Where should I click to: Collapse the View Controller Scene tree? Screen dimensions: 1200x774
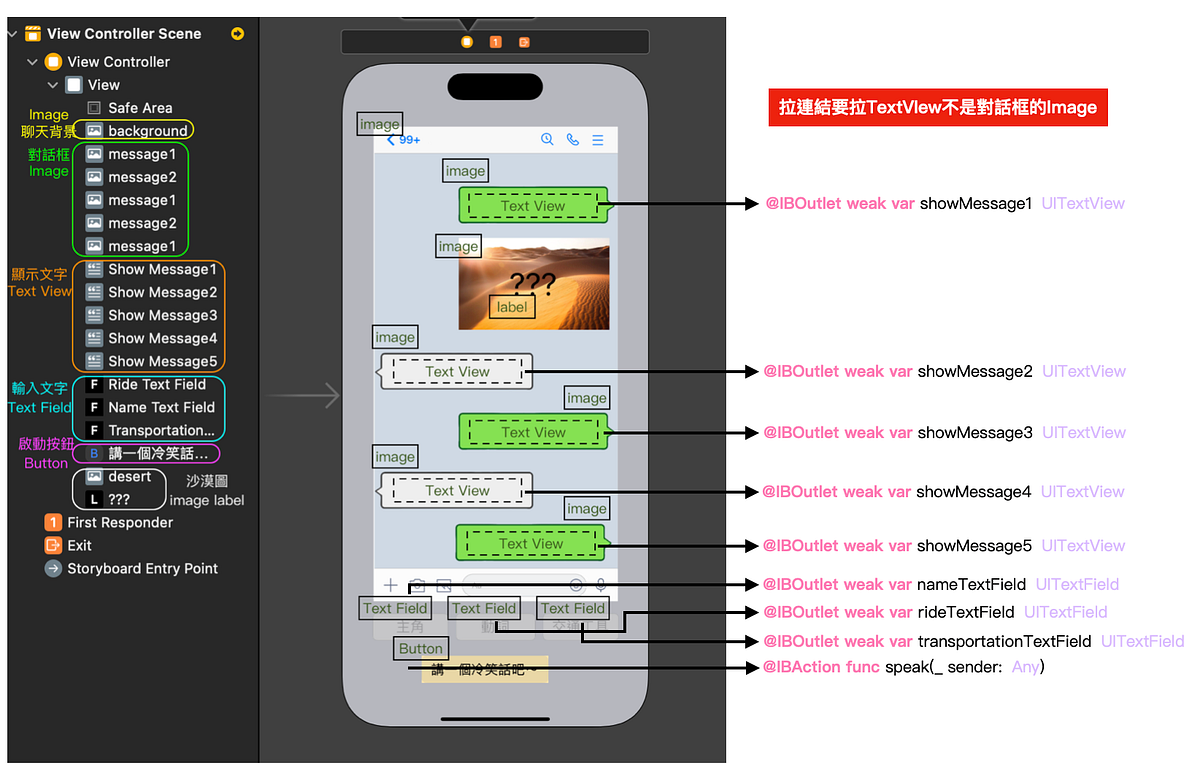point(12,33)
